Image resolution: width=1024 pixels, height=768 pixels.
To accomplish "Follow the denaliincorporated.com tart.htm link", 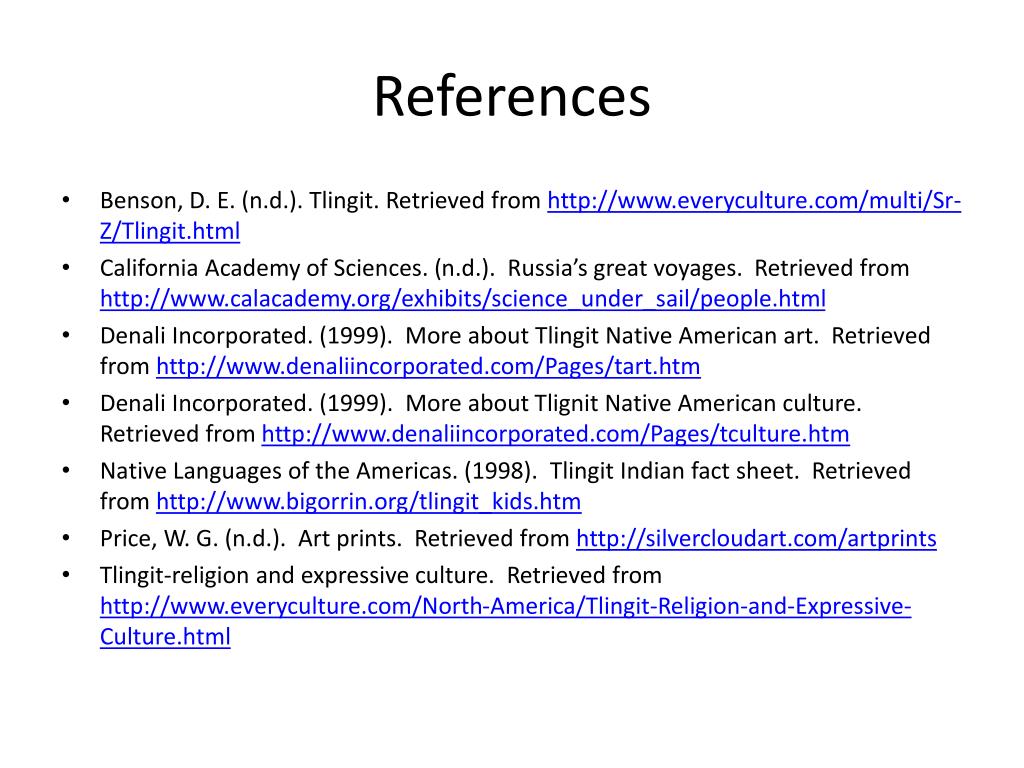I will 428,366.
